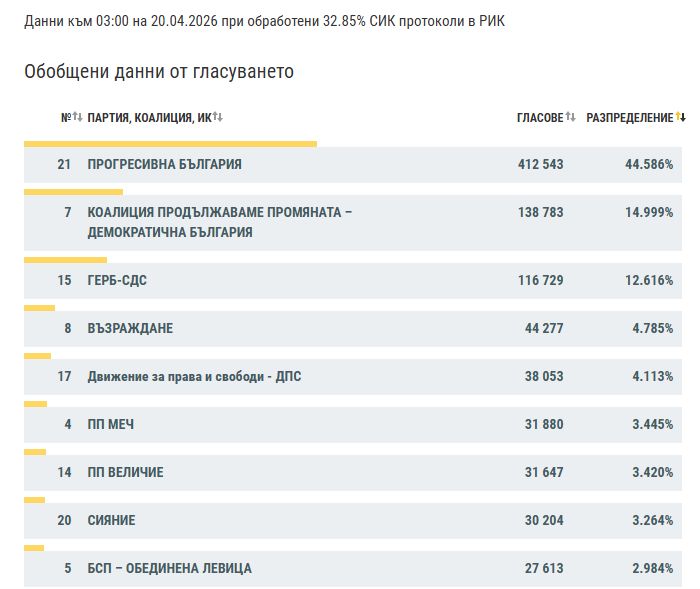
Task: Select БСП – ОБЕДИНЕНА ЛЕВИЦА row
Action: pos(170,568)
